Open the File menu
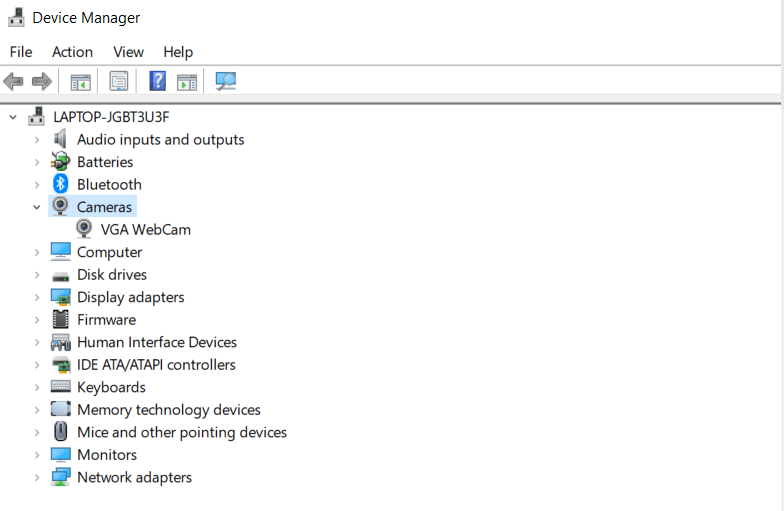The image size is (784, 511). click(21, 52)
